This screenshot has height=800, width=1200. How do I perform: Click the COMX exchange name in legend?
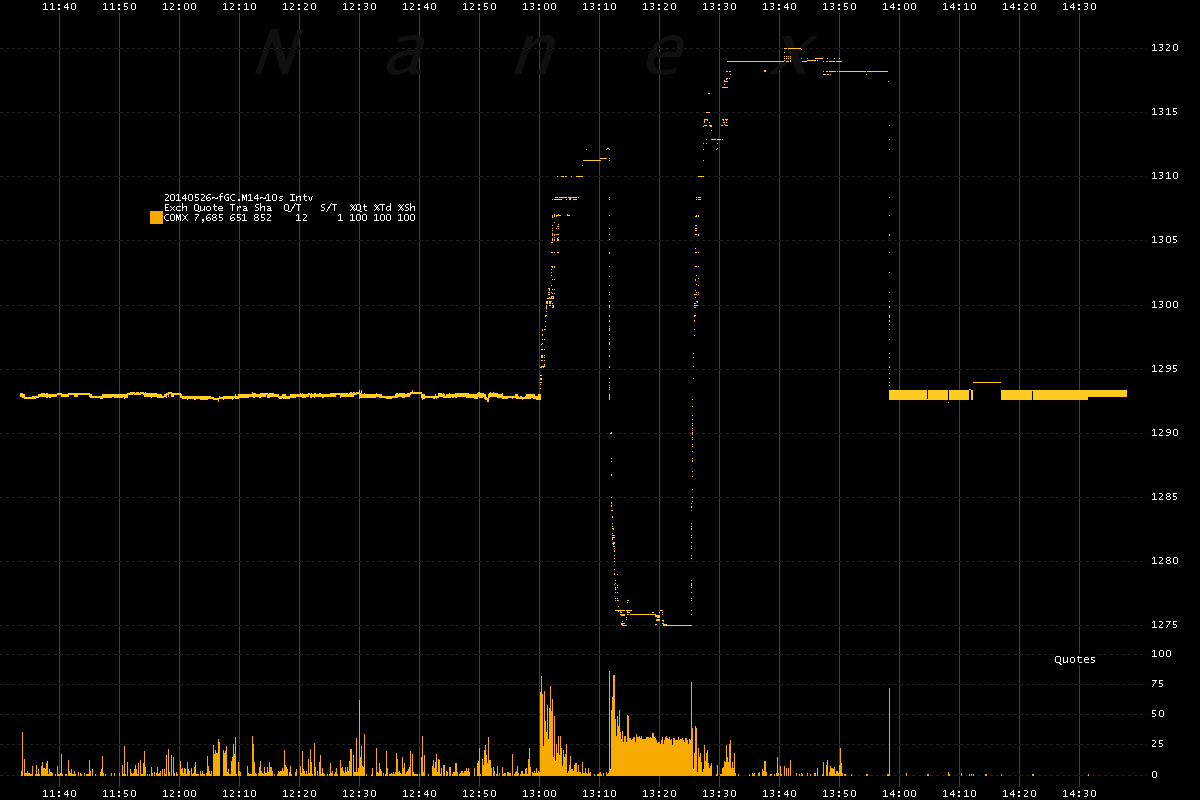176,217
